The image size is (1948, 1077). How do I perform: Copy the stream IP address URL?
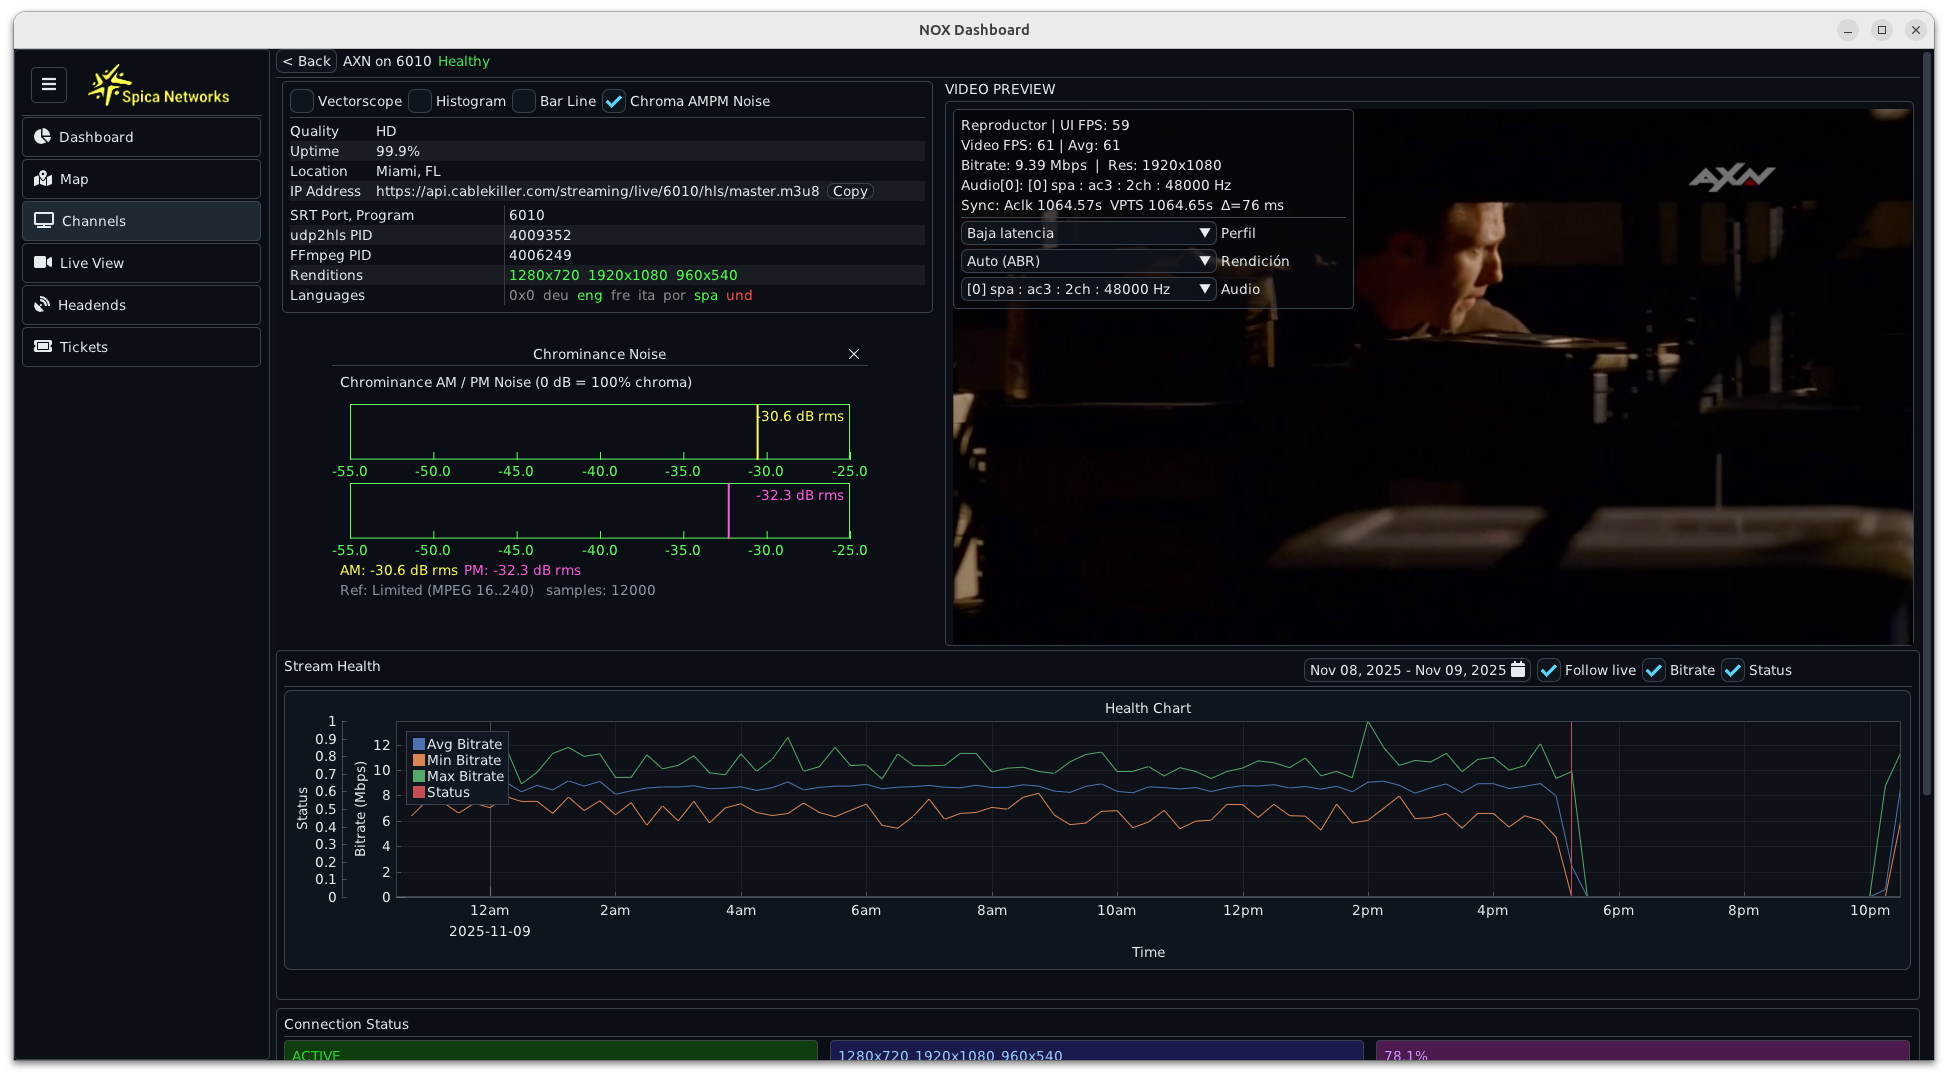pos(850,191)
